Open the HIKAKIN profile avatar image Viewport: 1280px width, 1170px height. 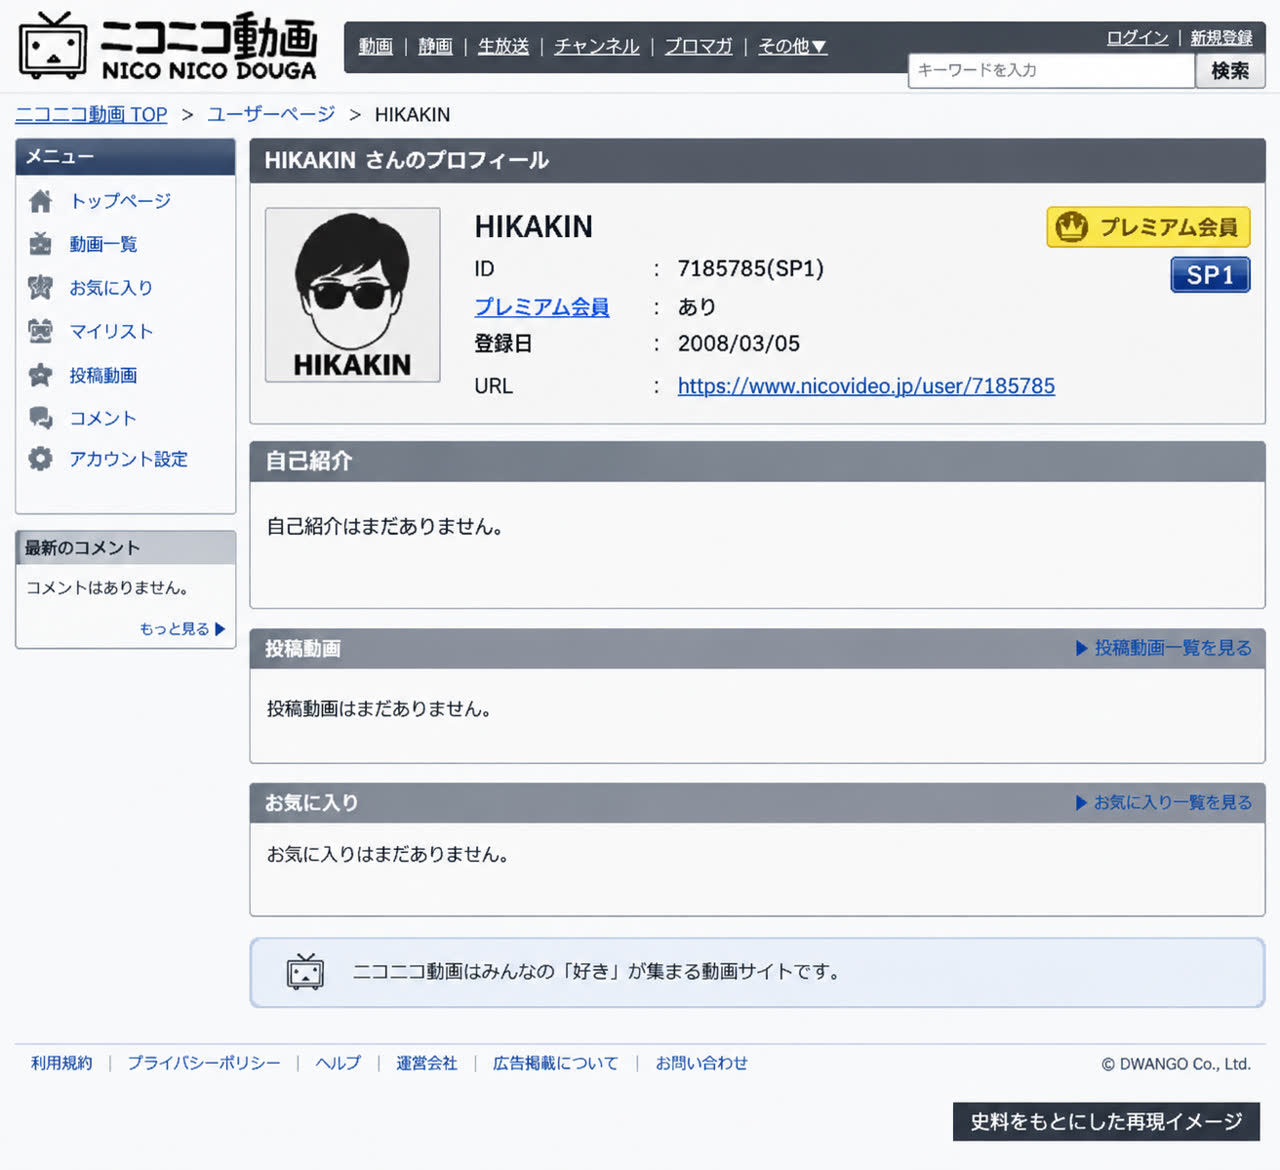[353, 295]
